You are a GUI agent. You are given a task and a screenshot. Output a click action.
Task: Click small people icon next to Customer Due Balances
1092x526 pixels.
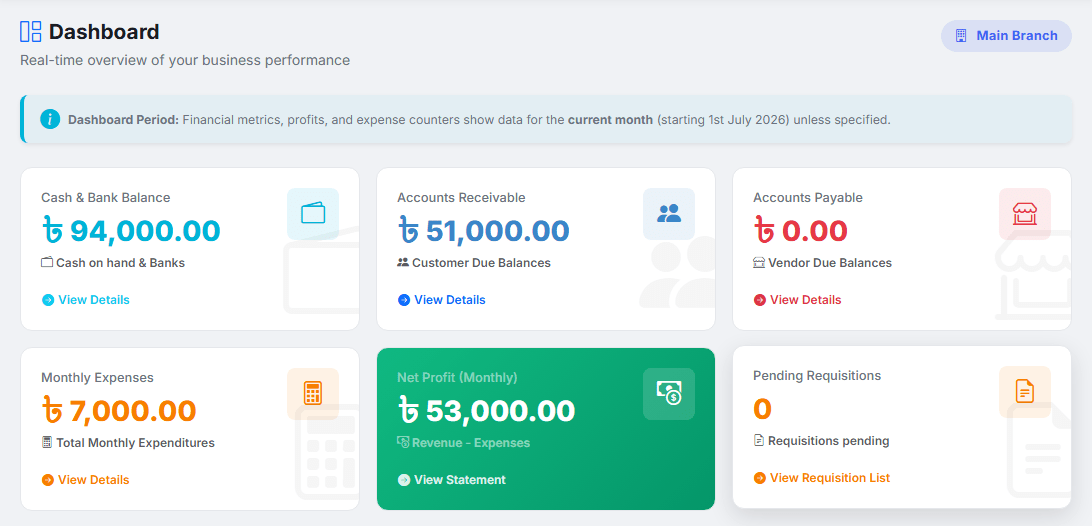click(403, 263)
